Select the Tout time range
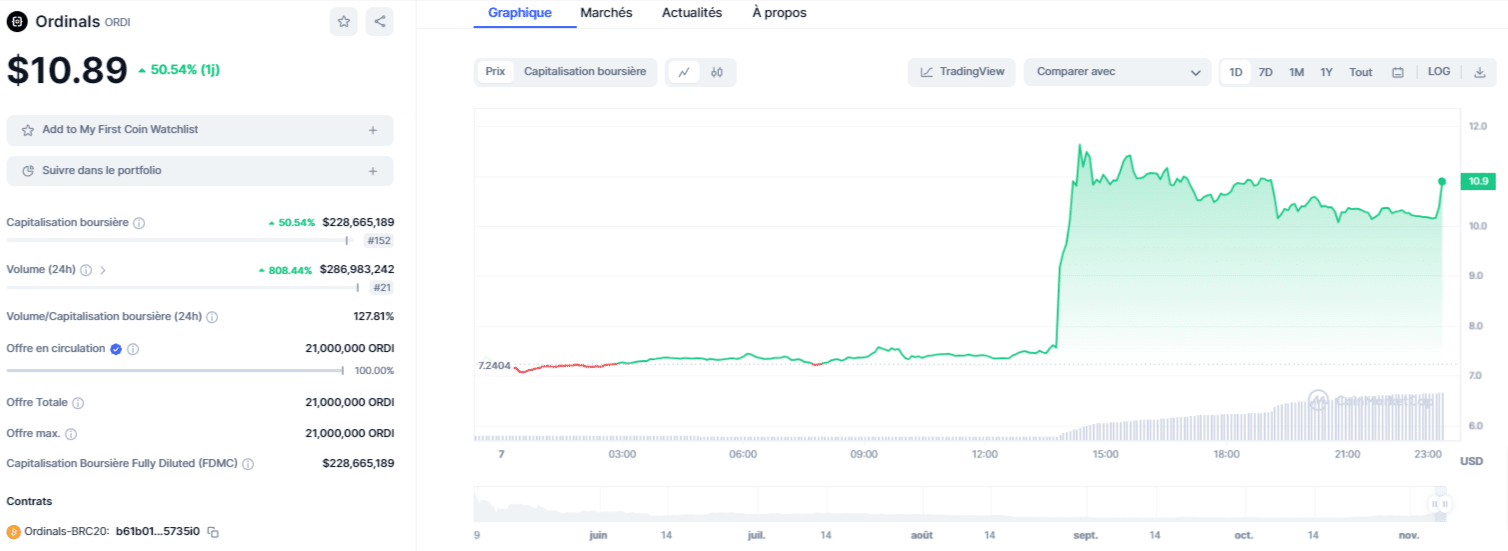 pyautogui.click(x=1361, y=72)
